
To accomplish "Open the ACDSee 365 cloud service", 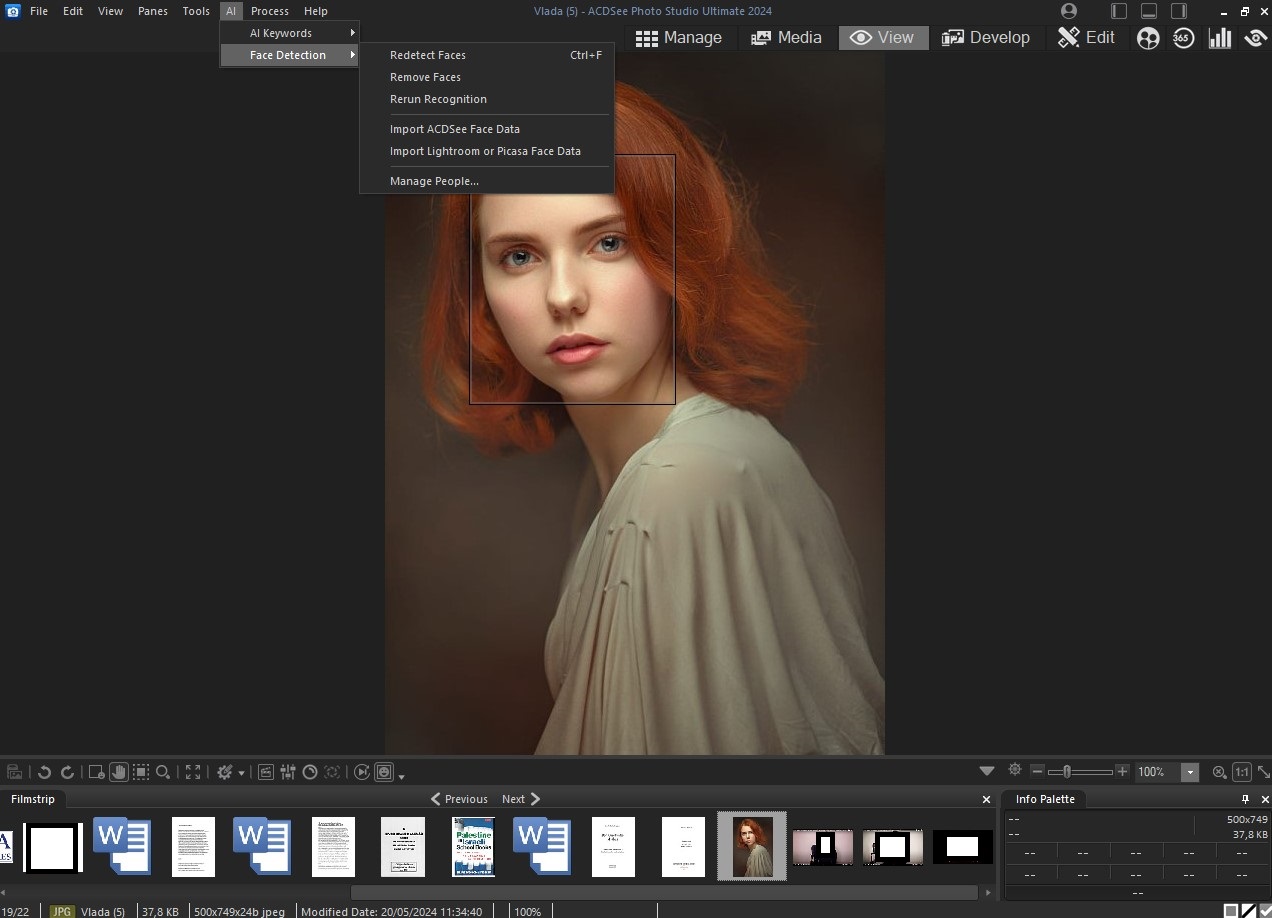I will click(x=1184, y=38).
